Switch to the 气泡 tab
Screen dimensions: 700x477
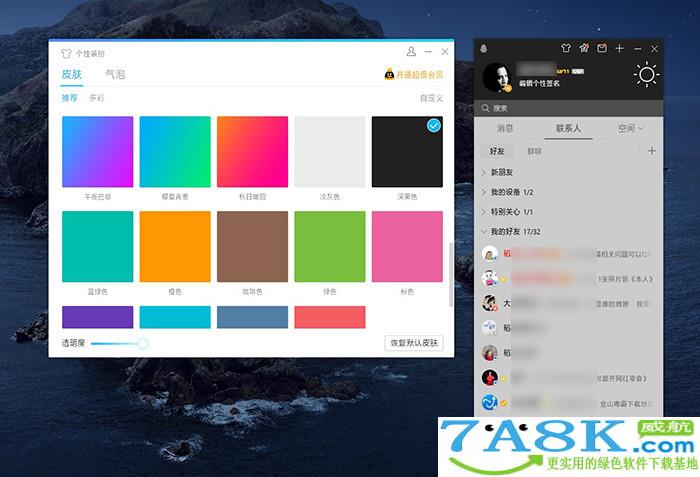(x=115, y=74)
